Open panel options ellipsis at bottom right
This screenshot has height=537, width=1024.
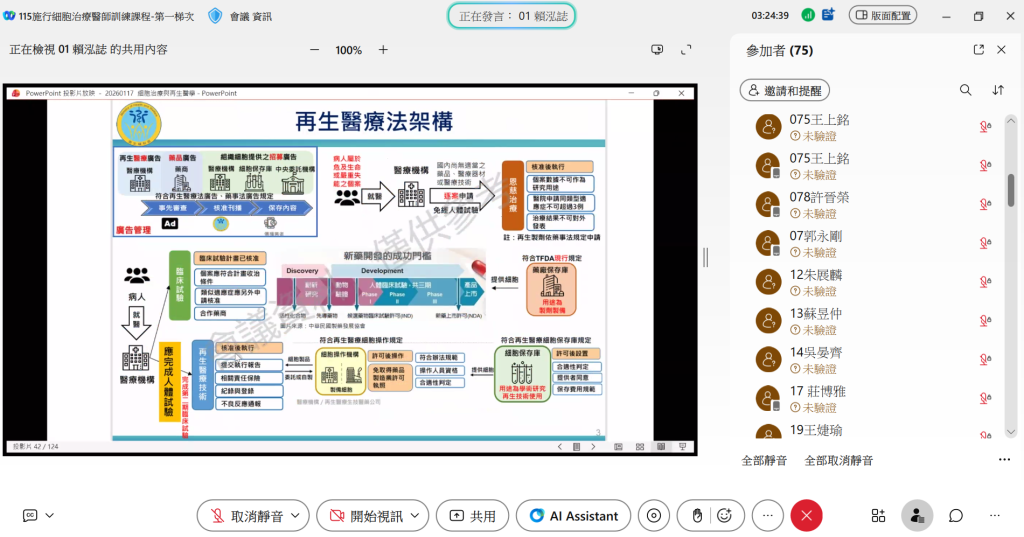[x=995, y=515]
